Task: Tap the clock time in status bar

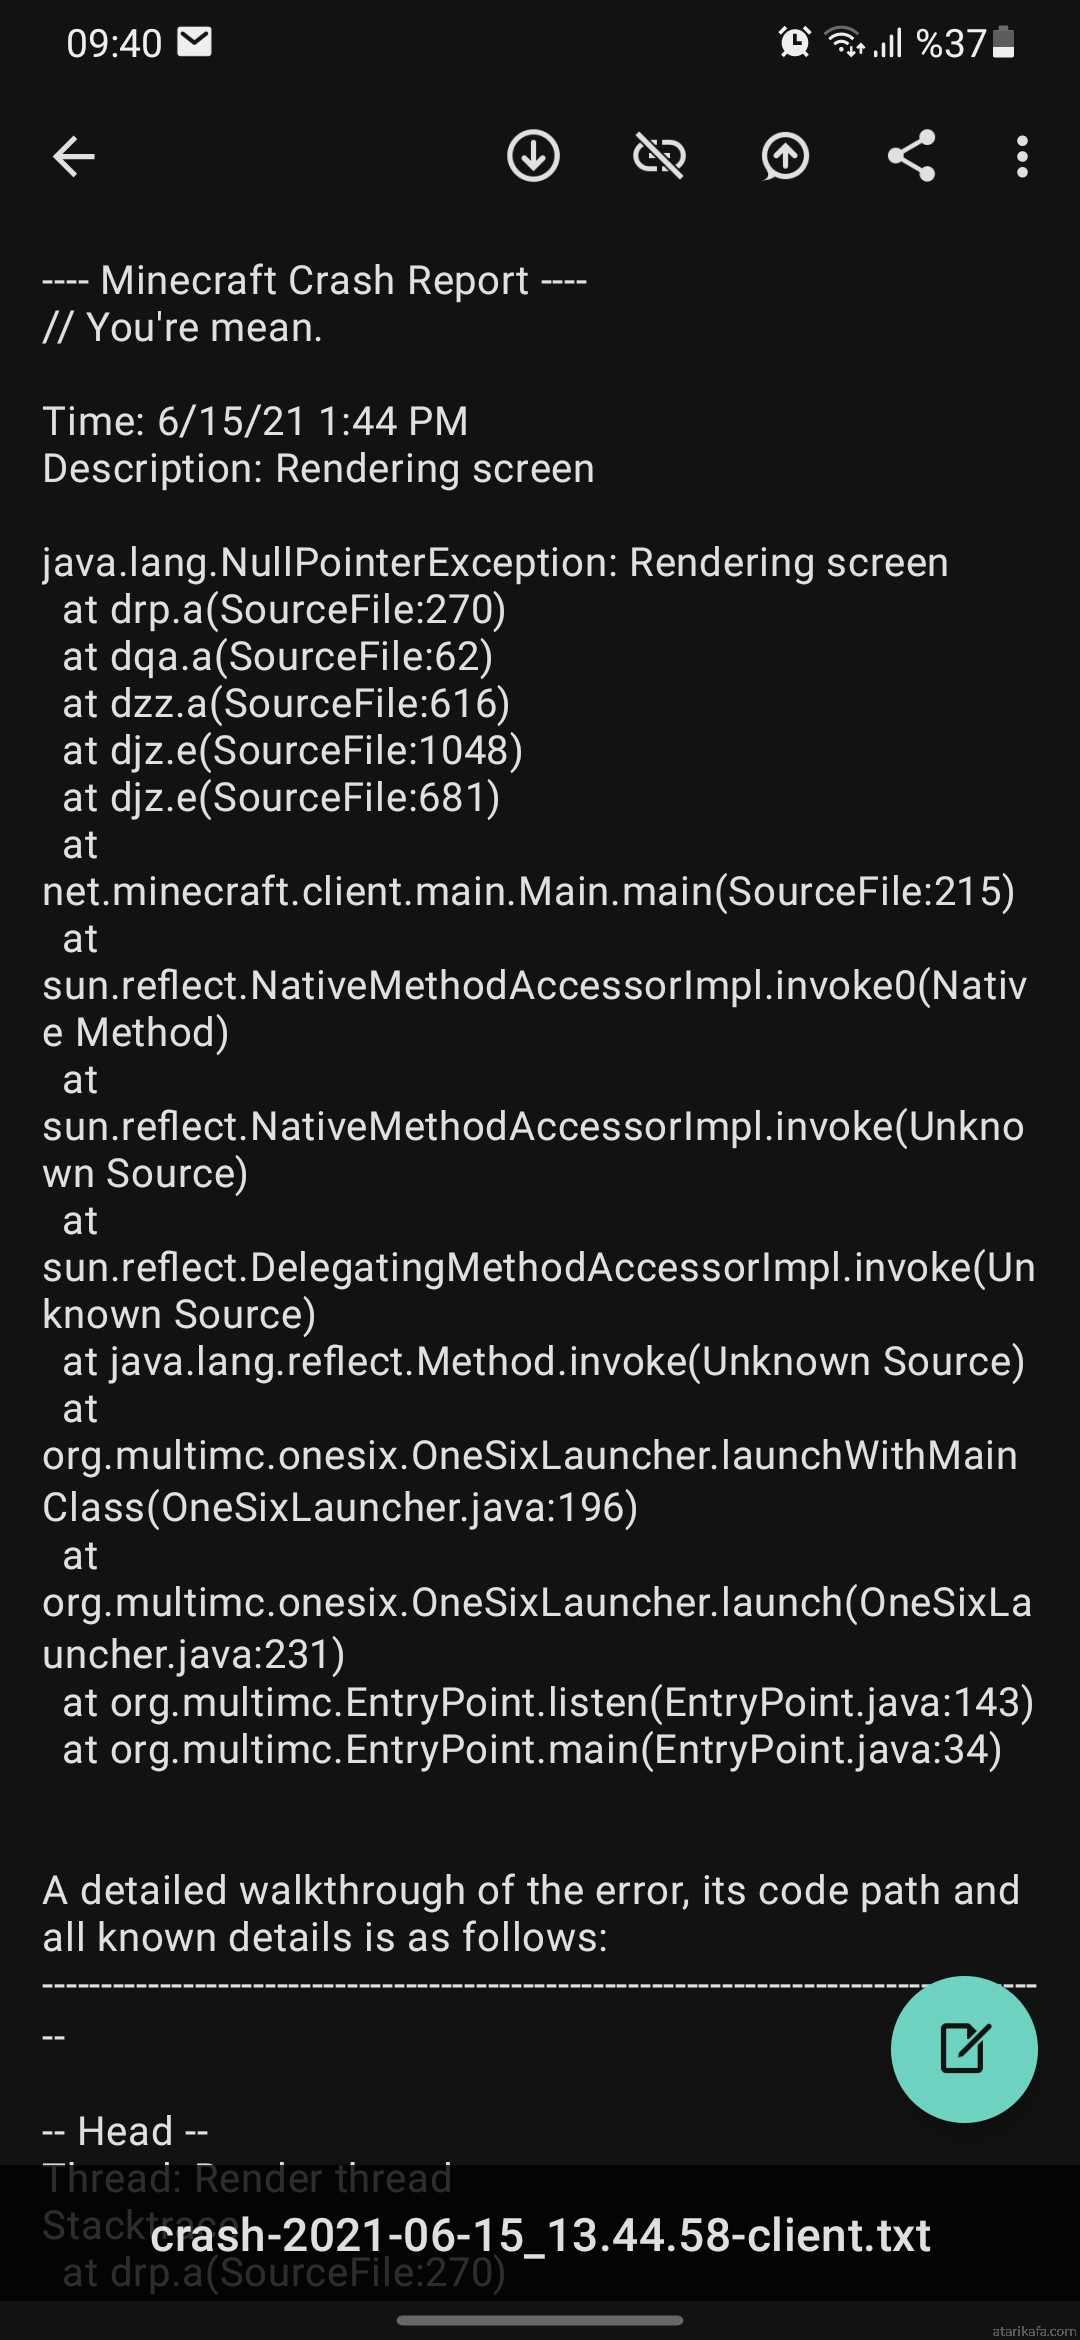Action: pos(114,43)
